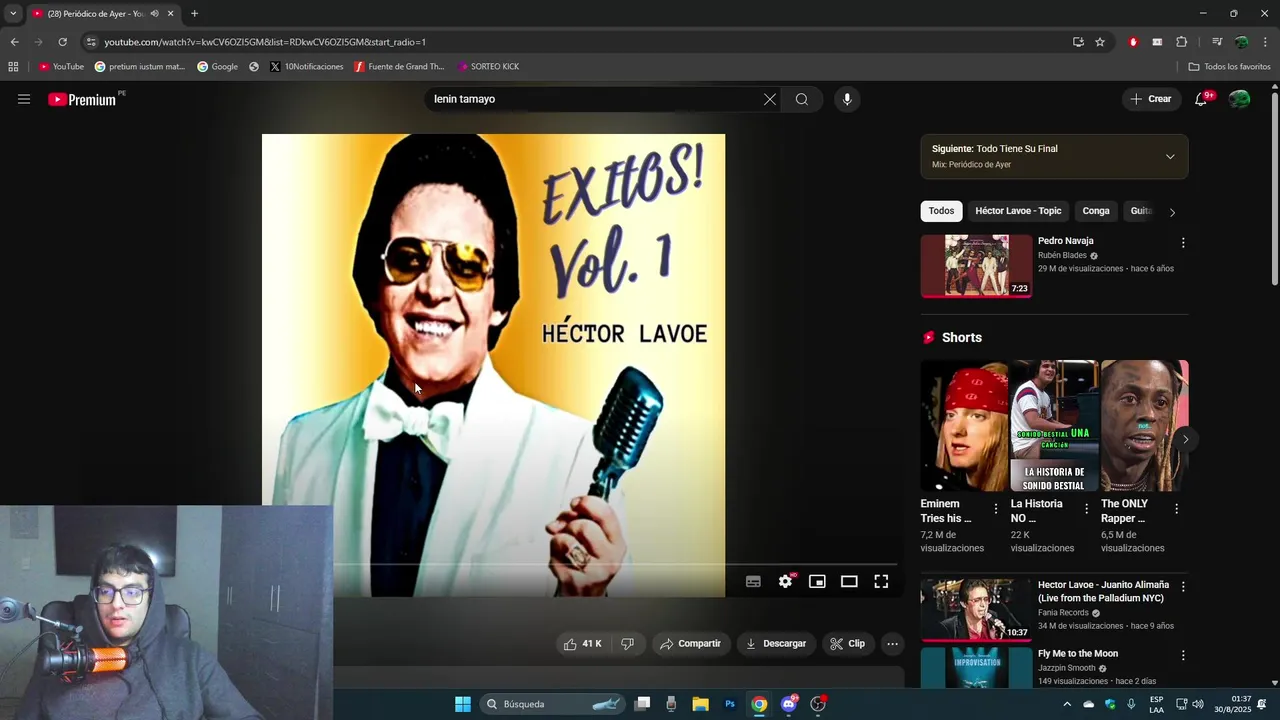Open video settings gear in the player
Screen dimensions: 1280x720
coord(786,581)
